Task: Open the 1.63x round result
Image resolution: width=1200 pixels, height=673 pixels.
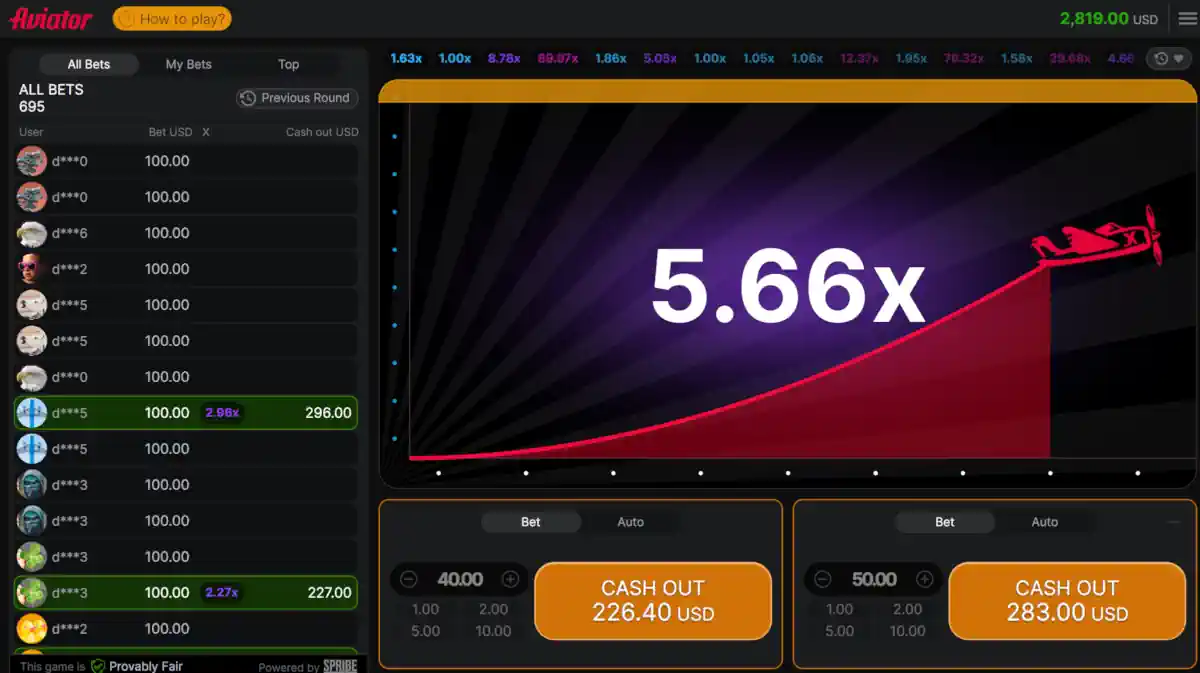Action: point(406,59)
